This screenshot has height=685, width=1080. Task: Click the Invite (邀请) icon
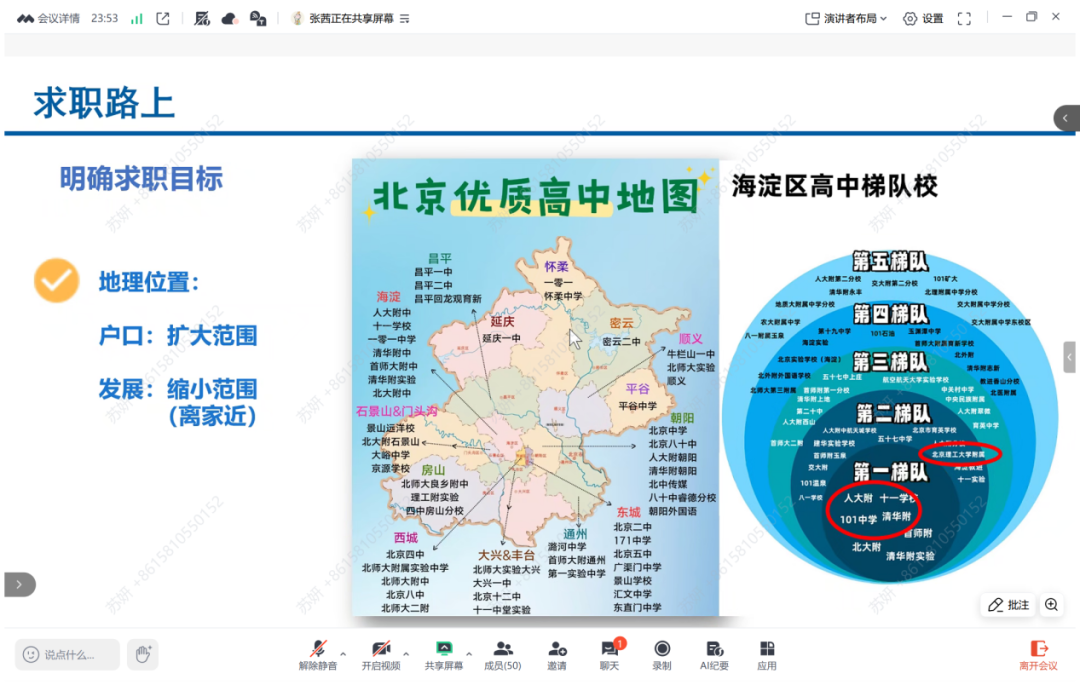[557, 651]
